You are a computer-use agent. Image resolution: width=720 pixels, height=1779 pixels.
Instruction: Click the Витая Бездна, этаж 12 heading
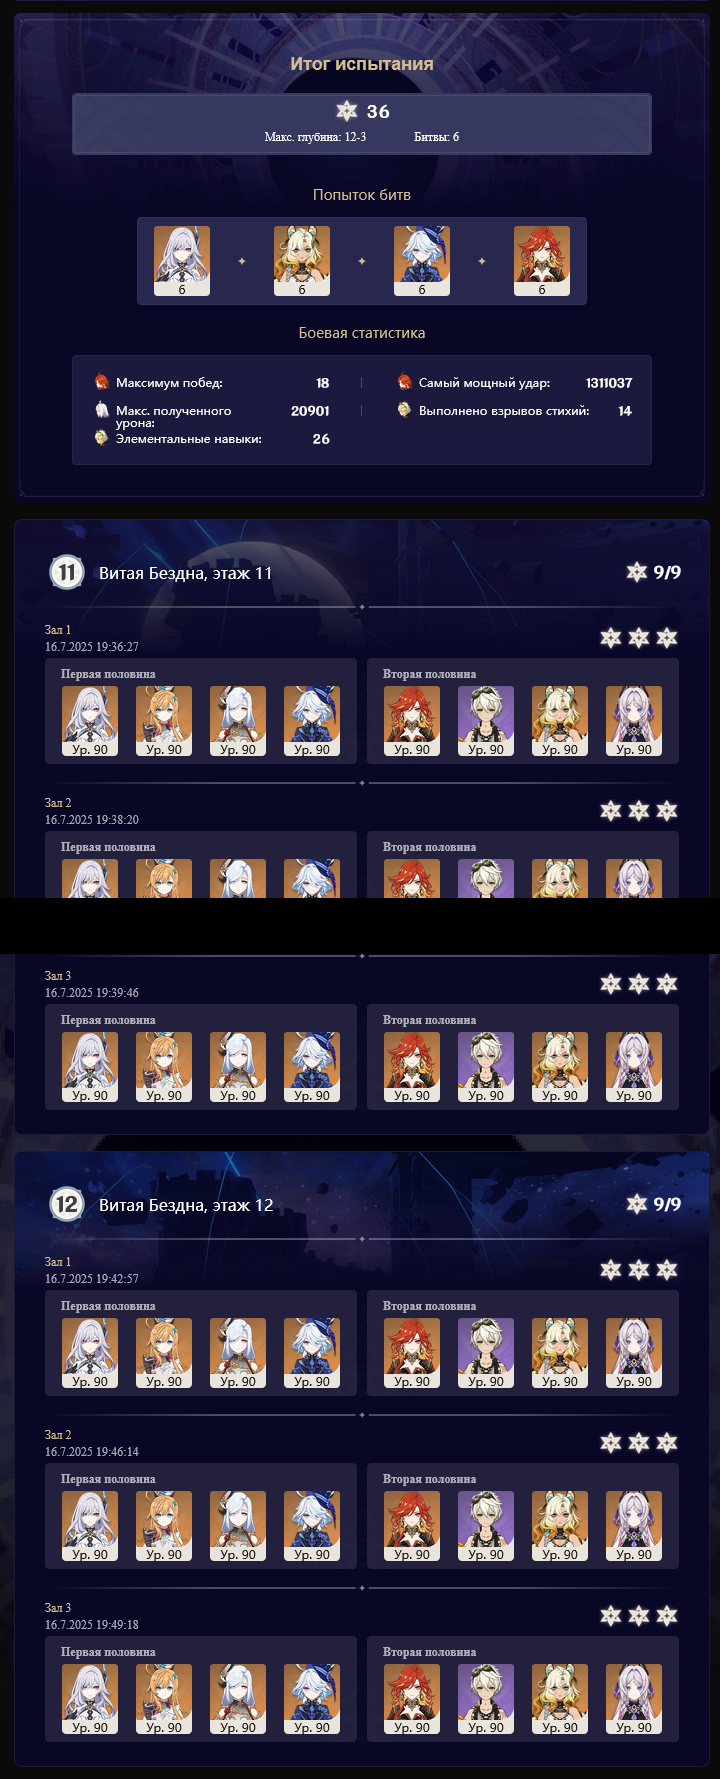(186, 1205)
